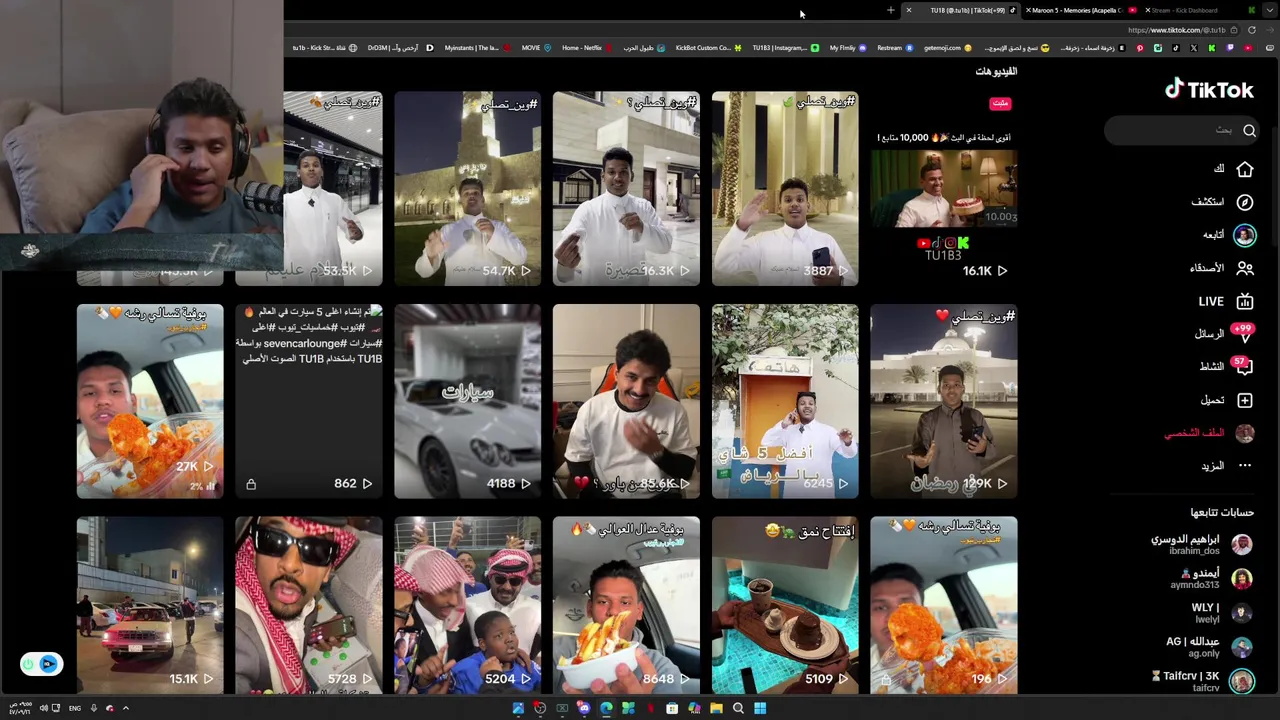Open the MOVIE bookmark

[x=537, y=48]
